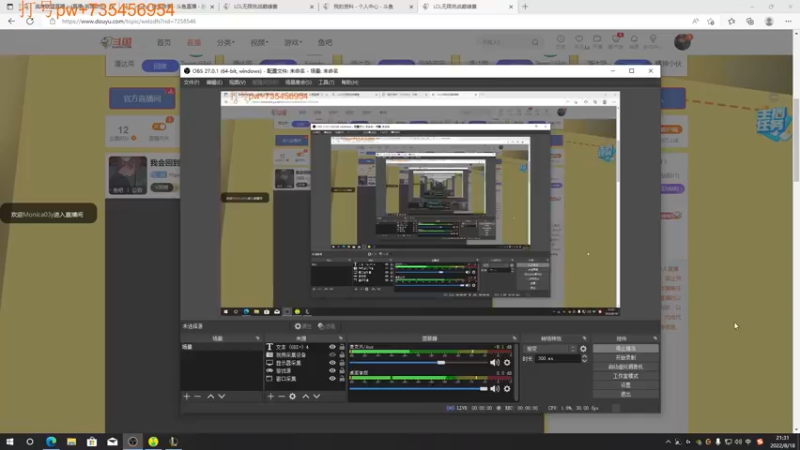The height and width of the screenshot is (450, 800).
Task: Open the Edge browser settings ellipsis menu
Action: (x=788, y=21)
